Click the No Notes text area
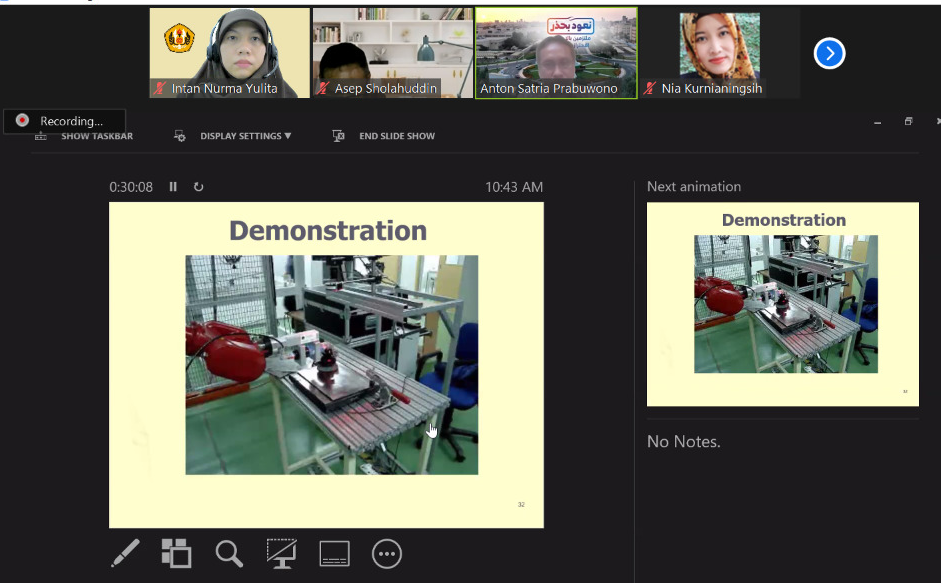941x583 pixels. click(x=684, y=442)
